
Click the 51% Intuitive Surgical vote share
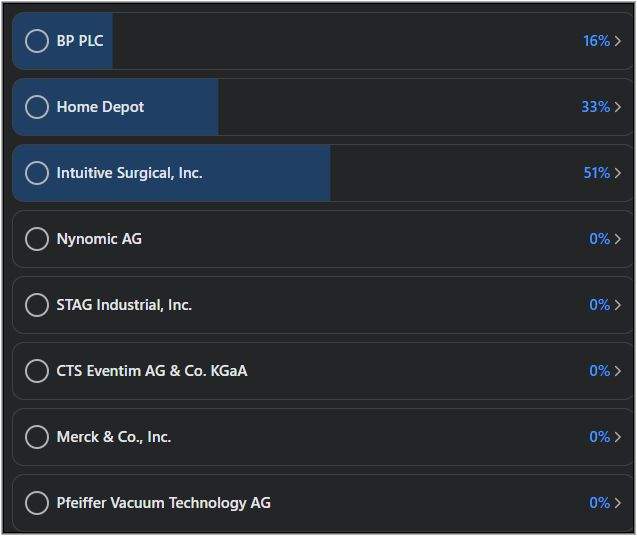[596, 173]
